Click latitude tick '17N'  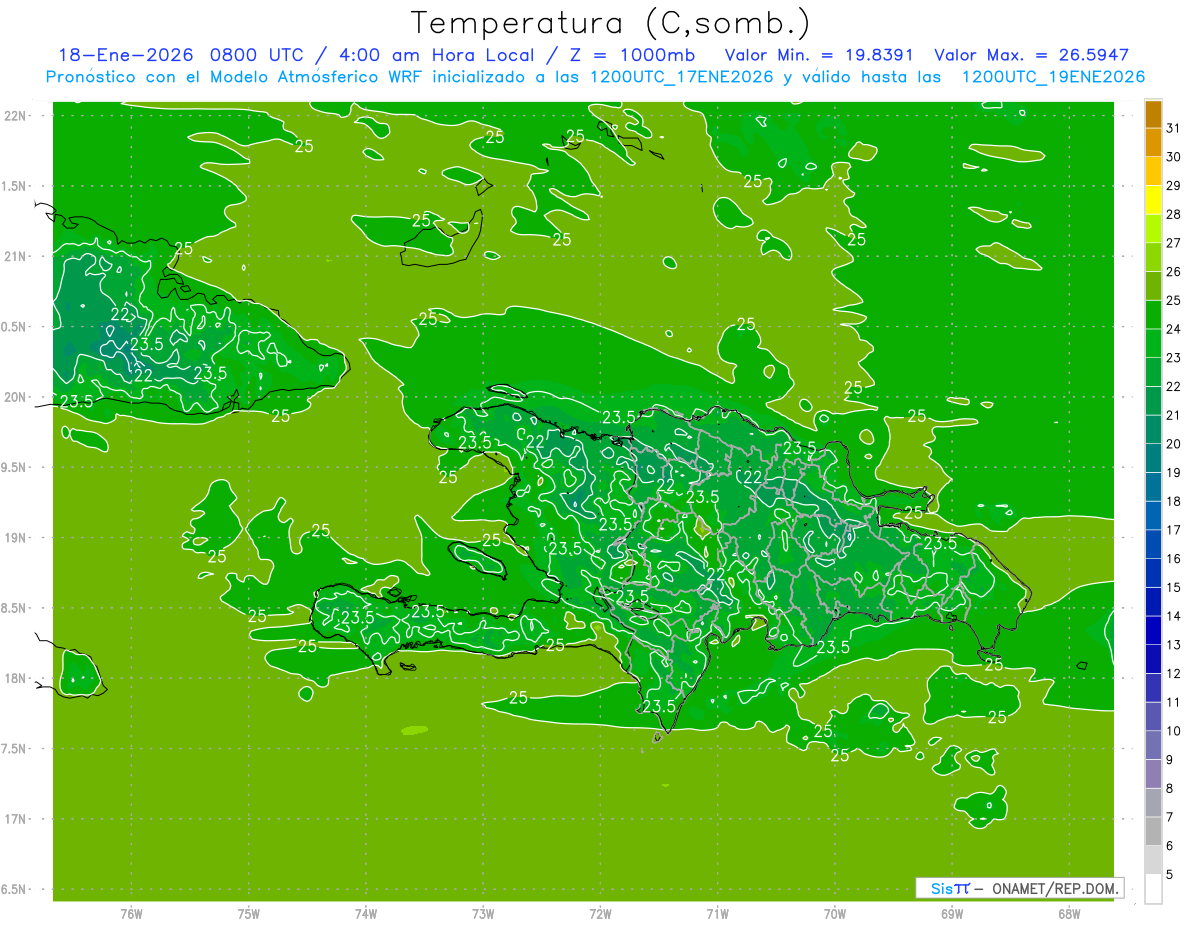[17, 819]
